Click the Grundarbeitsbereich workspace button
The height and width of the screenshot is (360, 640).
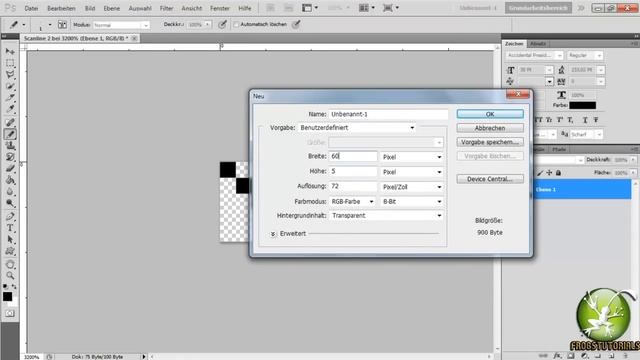point(538,8)
